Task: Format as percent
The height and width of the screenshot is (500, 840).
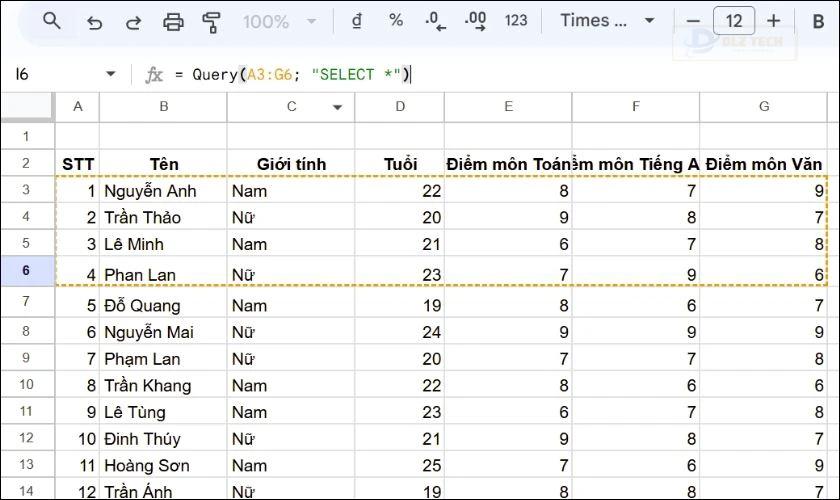Action: (x=396, y=20)
